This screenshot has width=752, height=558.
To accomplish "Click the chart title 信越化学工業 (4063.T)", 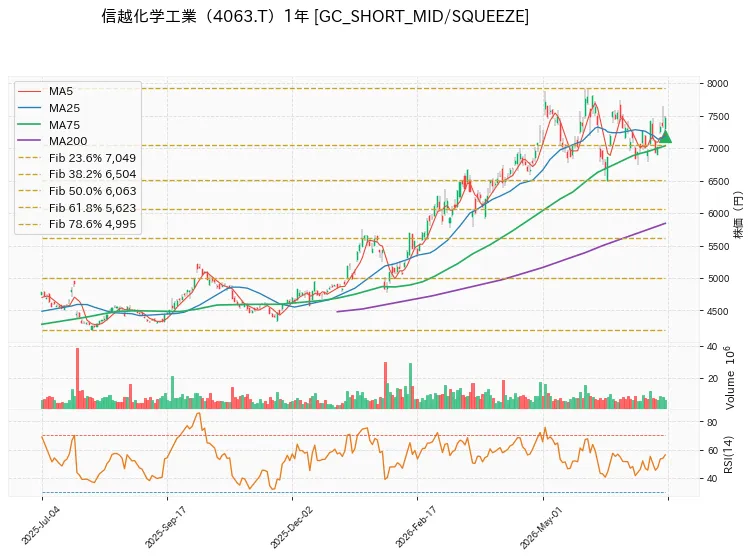I will pyautogui.click(x=190, y=16).
